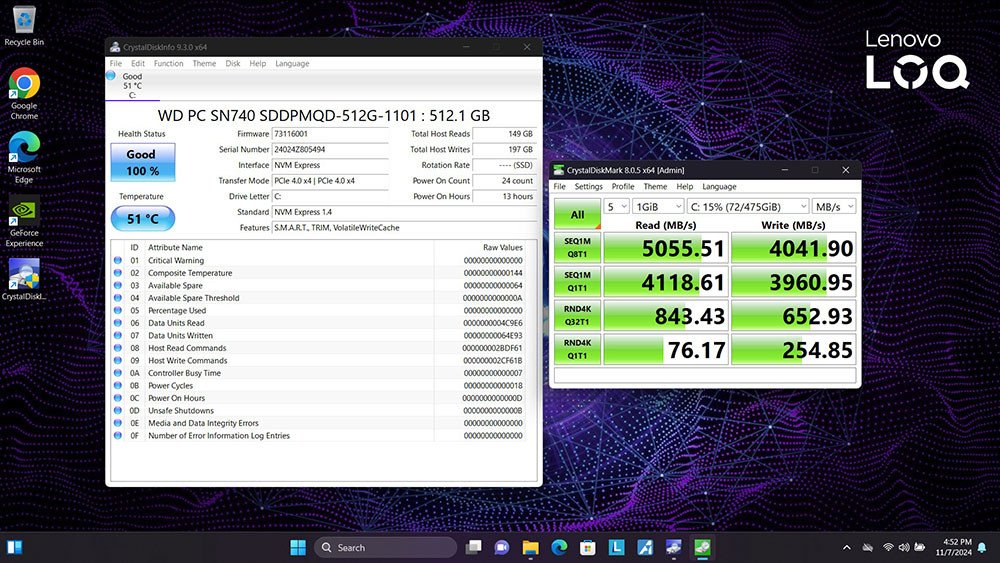
Task: Open the slanted-A app icon on the taskbar
Action: click(x=645, y=547)
